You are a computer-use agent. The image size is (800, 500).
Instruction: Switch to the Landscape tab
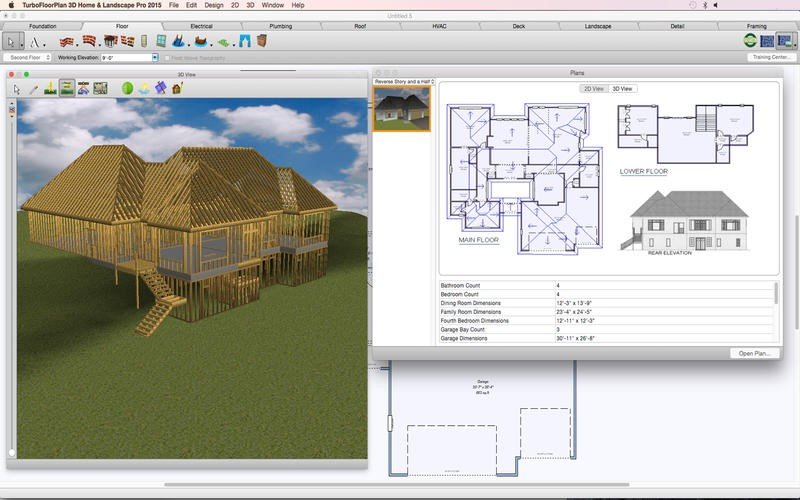598,26
